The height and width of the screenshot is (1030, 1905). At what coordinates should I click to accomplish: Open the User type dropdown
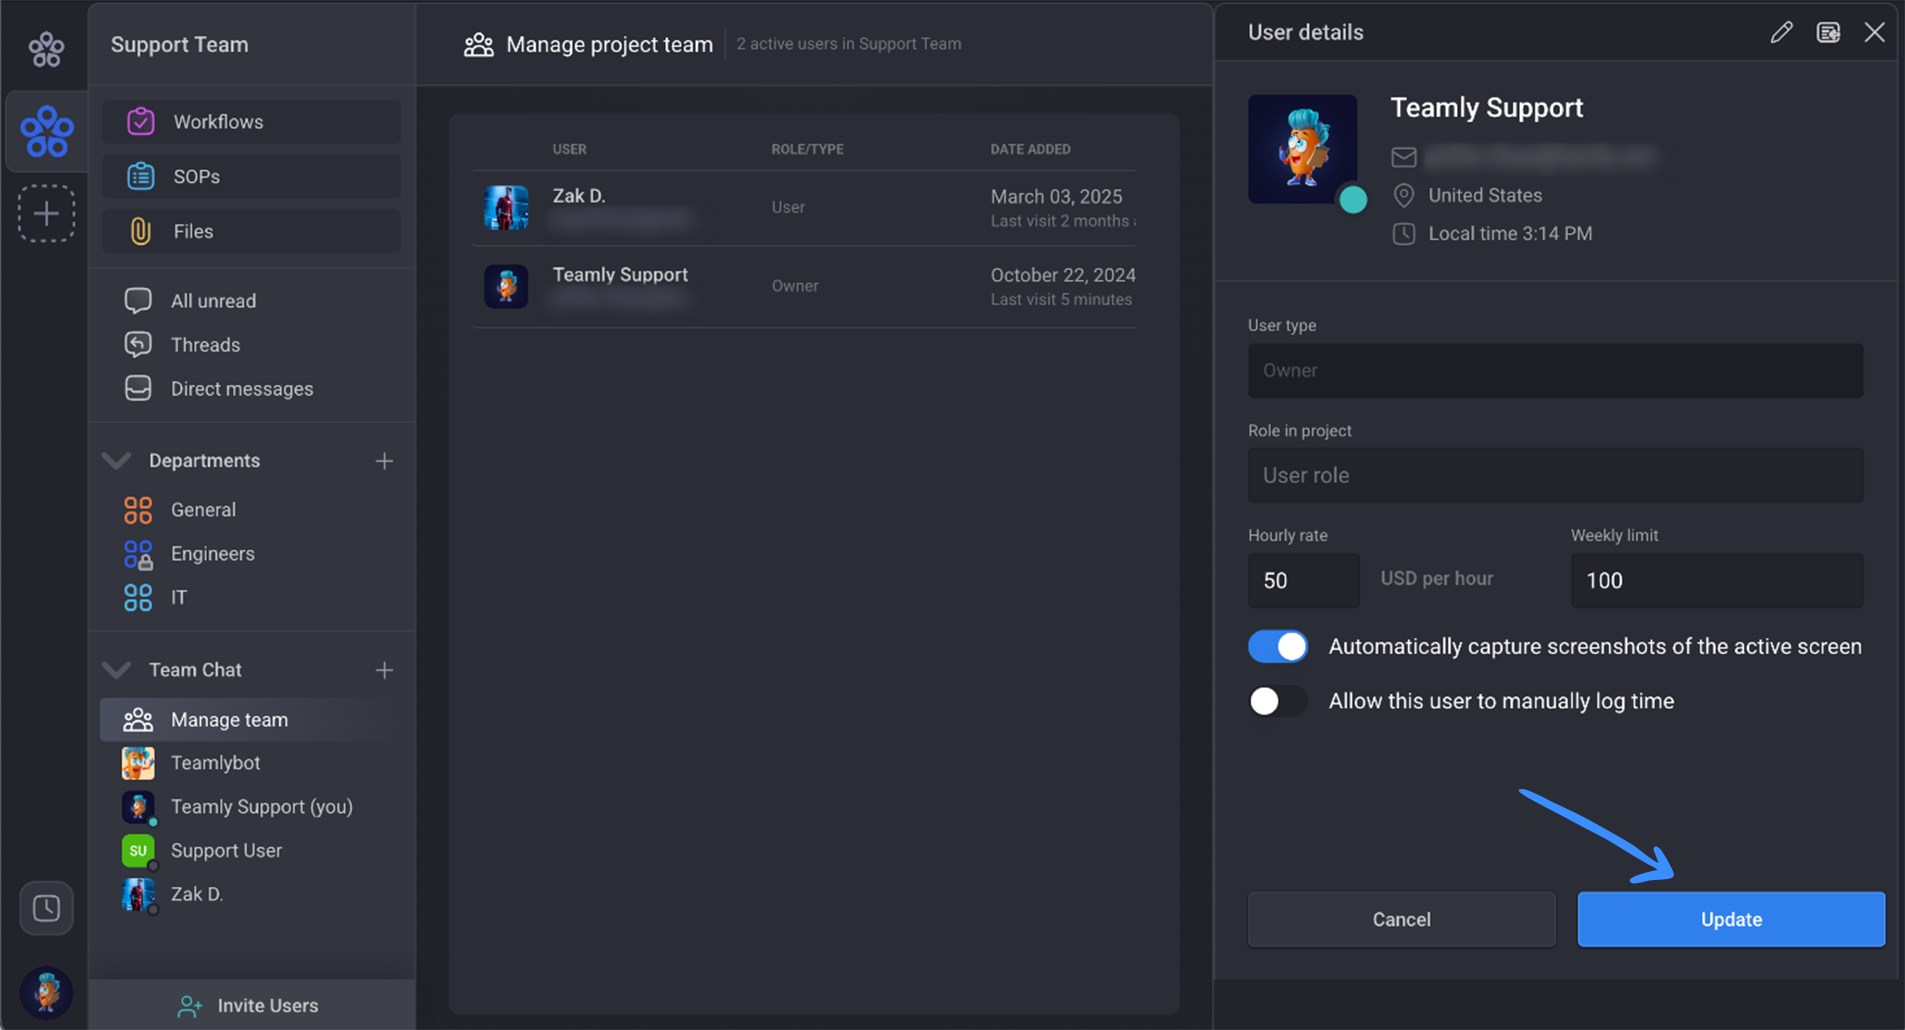(x=1555, y=371)
